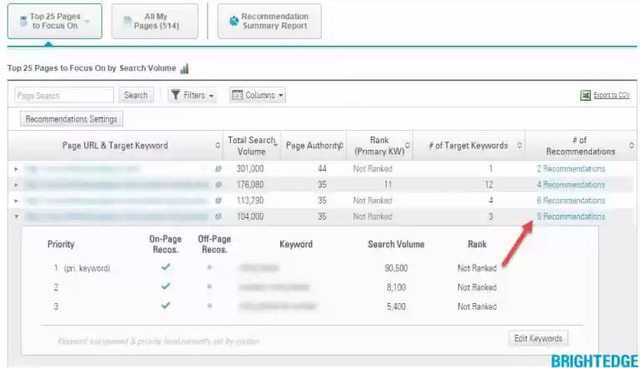Click the pages icon on All My Pages tab
The width and height of the screenshot is (640, 368).
point(128,22)
